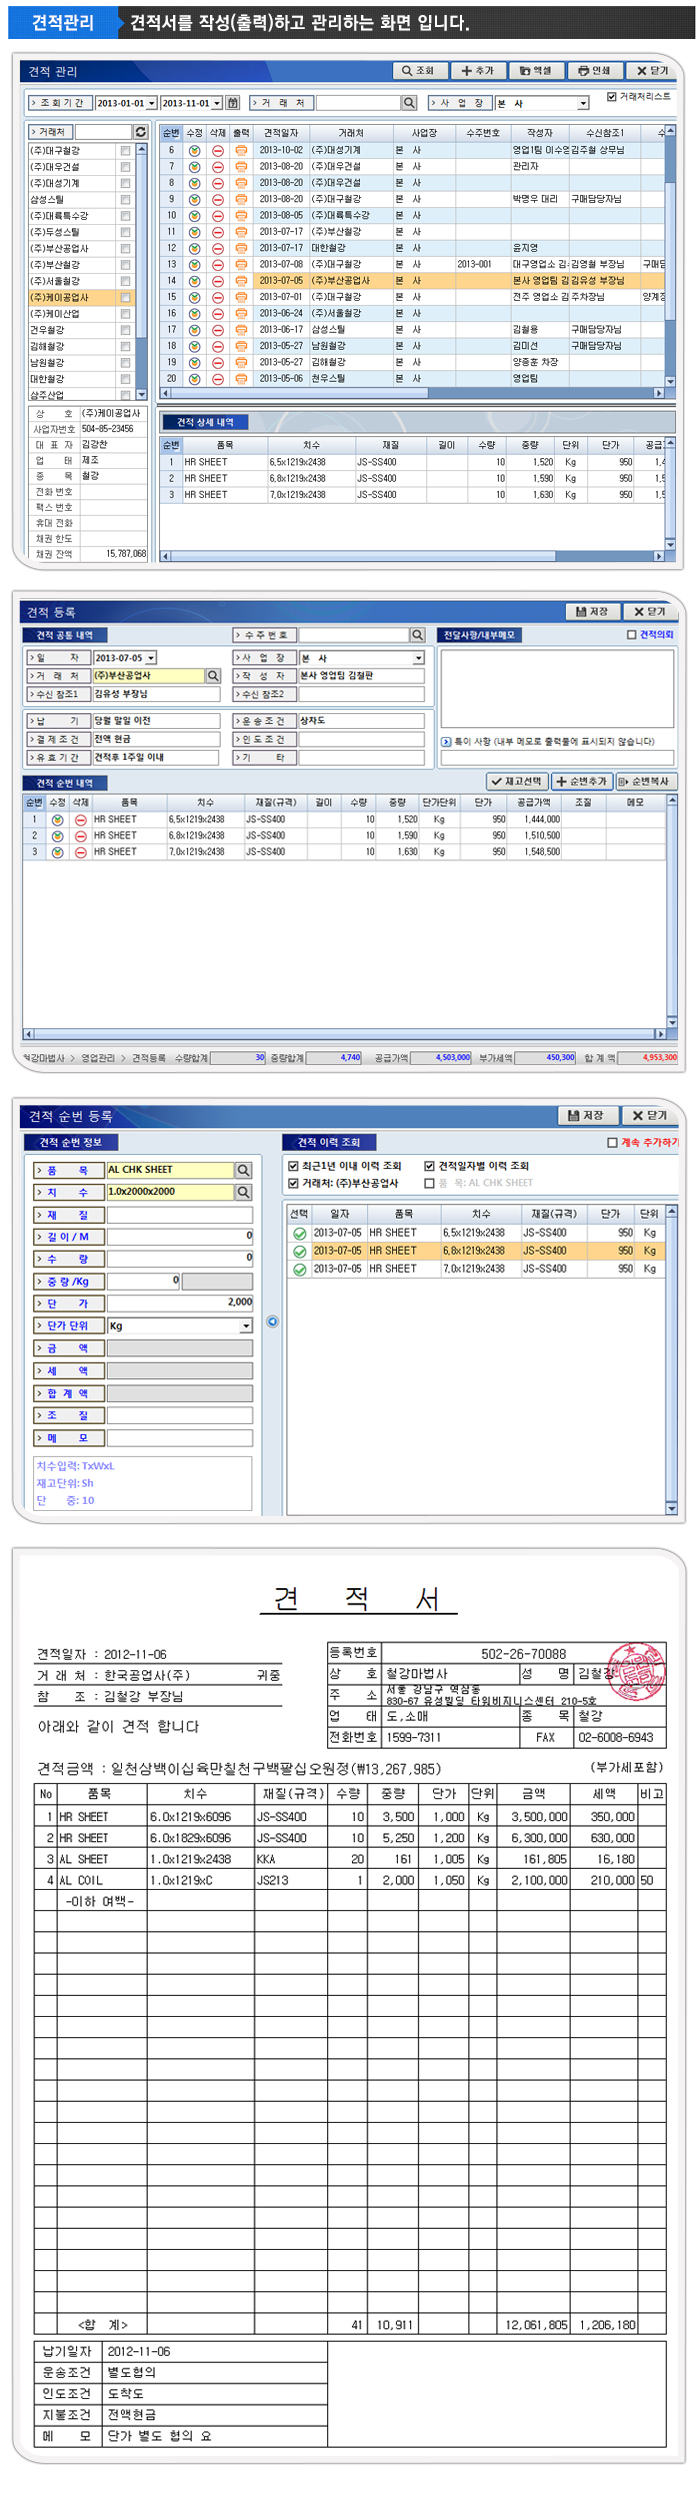The width and height of the screenshot is (700, 2500).
Task: Select the 견적 상세 내역 tab
Action: click(204, 422)
